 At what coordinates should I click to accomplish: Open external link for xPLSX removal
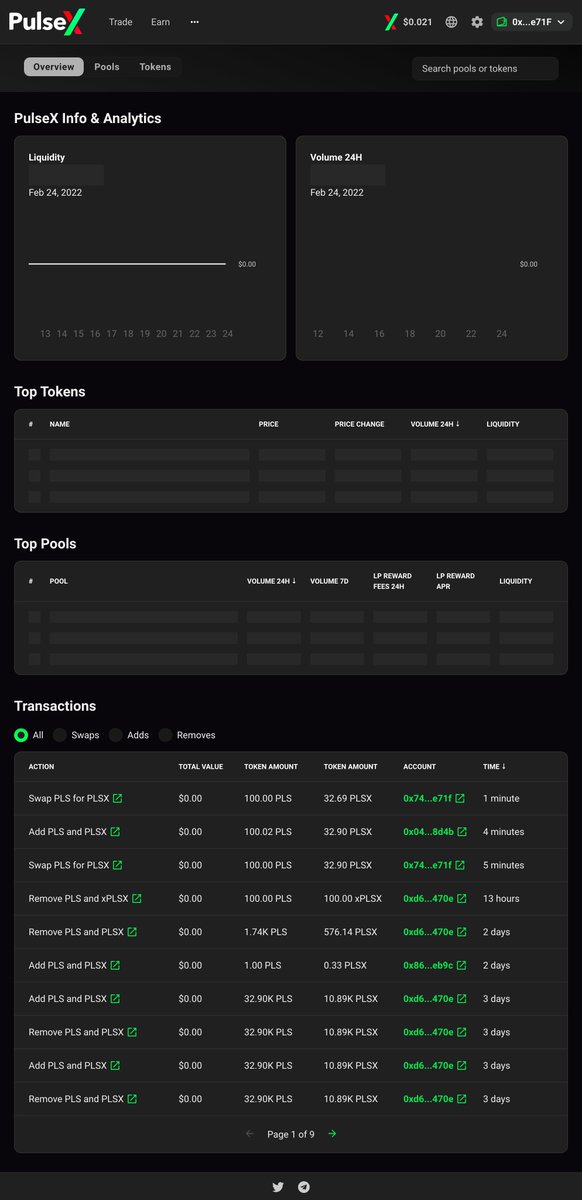coord(137,898)
